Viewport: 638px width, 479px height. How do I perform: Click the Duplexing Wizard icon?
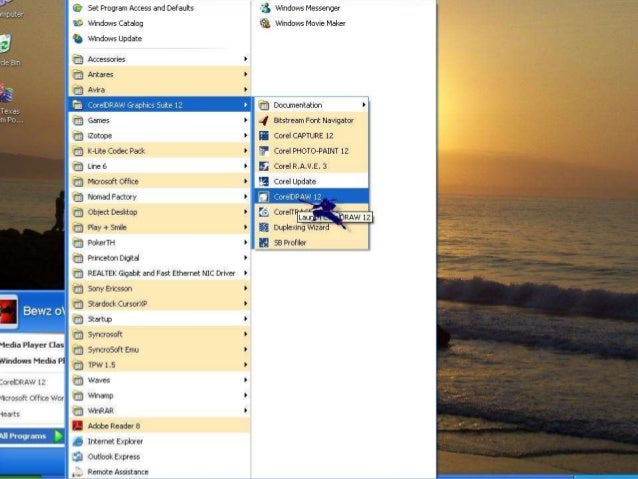pyautogui.click(x=264, y=227)
